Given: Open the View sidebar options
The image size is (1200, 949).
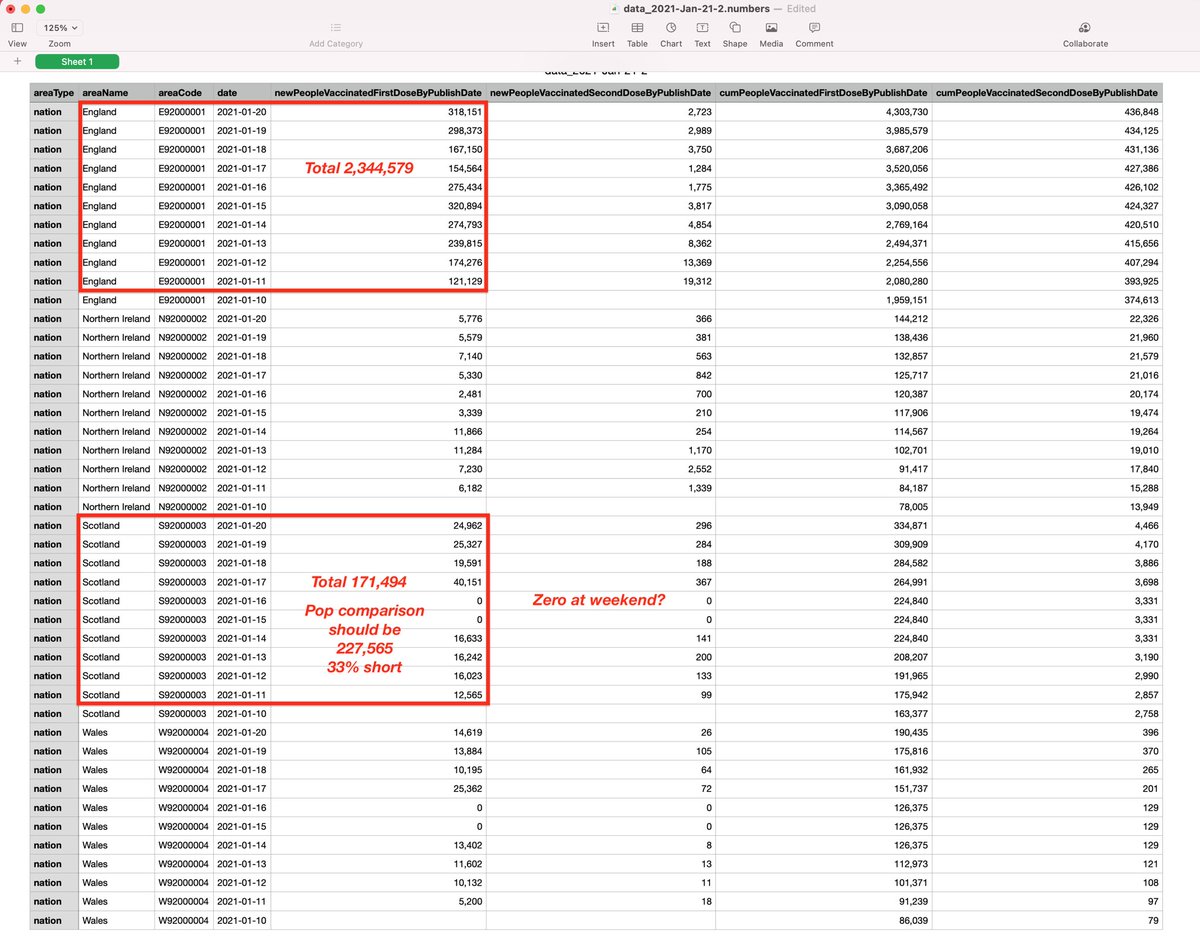Looking at the screenshot, I should point(17,34).
